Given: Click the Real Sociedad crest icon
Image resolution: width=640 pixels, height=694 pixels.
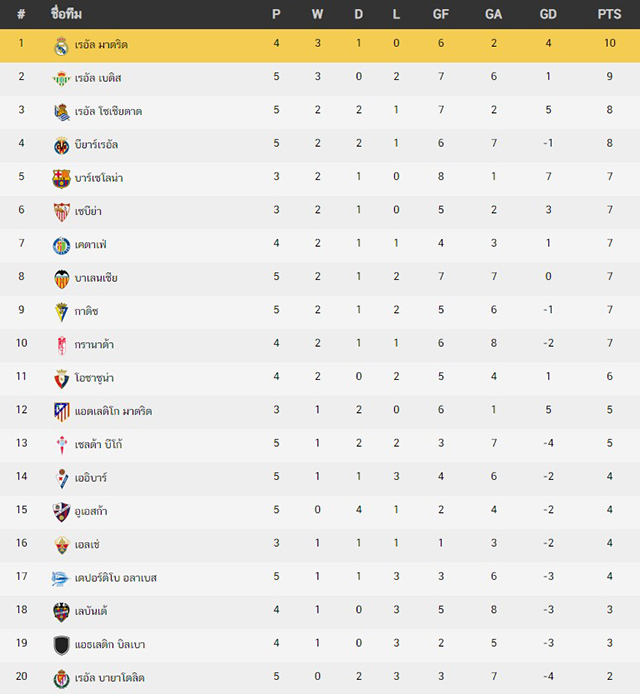Looking at the screenshot, I should pyautogui.click(x=62, y=112).
